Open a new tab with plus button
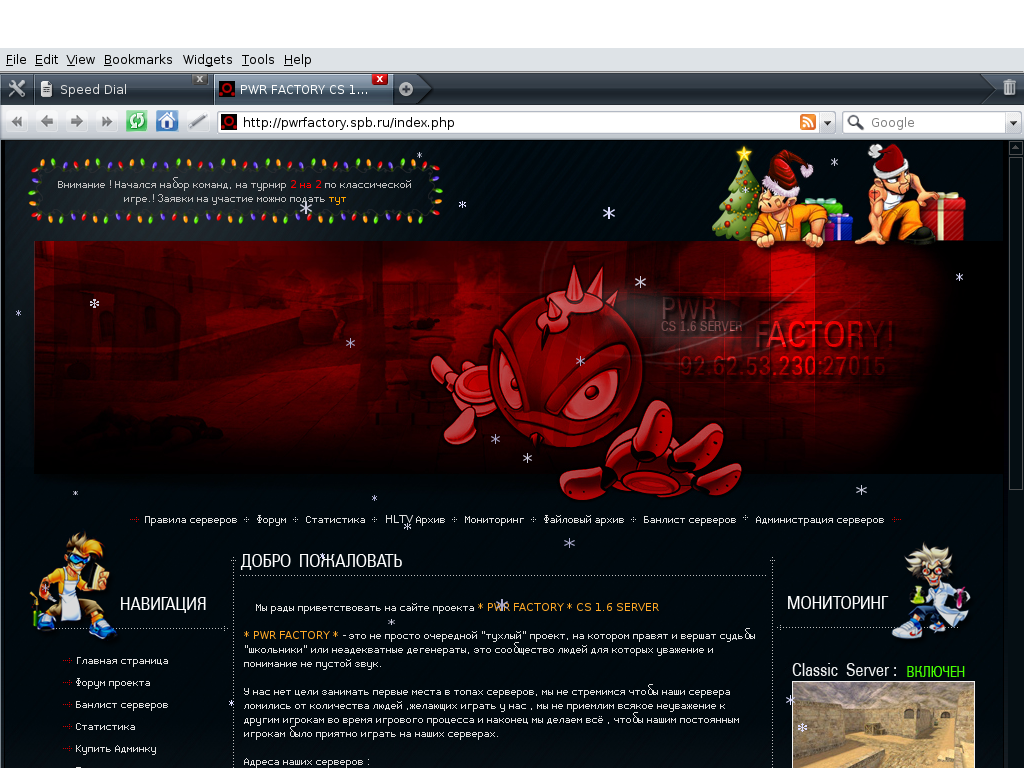 [x=406, y=89]
